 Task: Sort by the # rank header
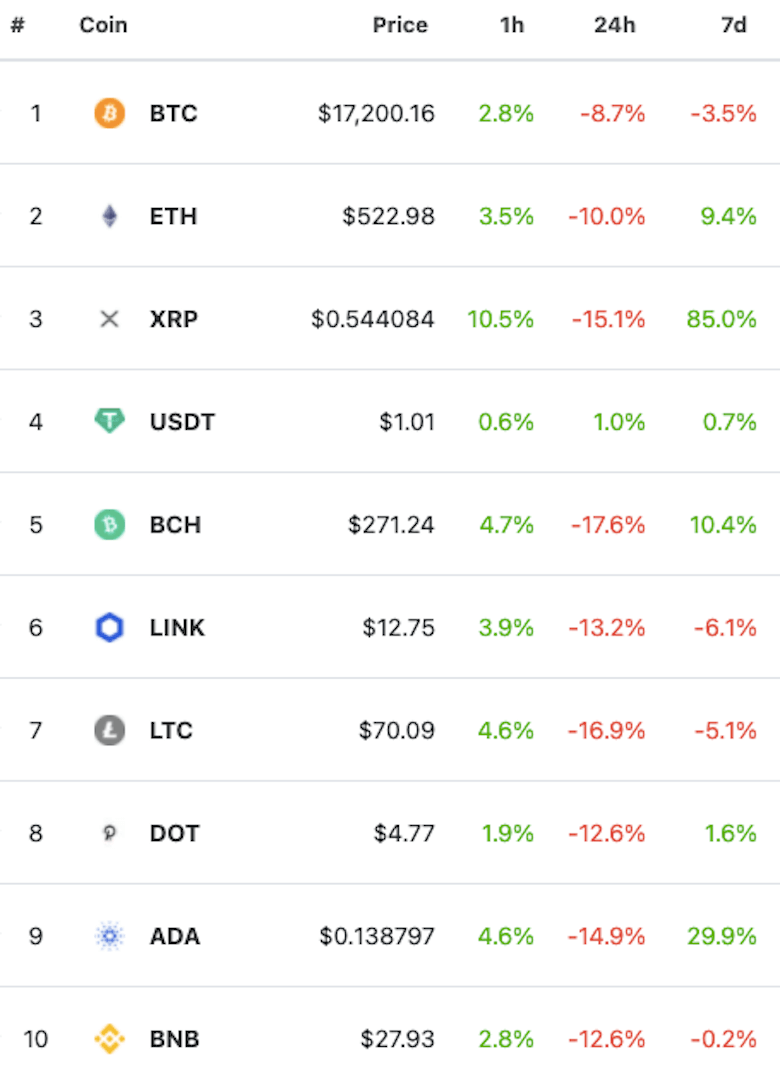[17, 25]
